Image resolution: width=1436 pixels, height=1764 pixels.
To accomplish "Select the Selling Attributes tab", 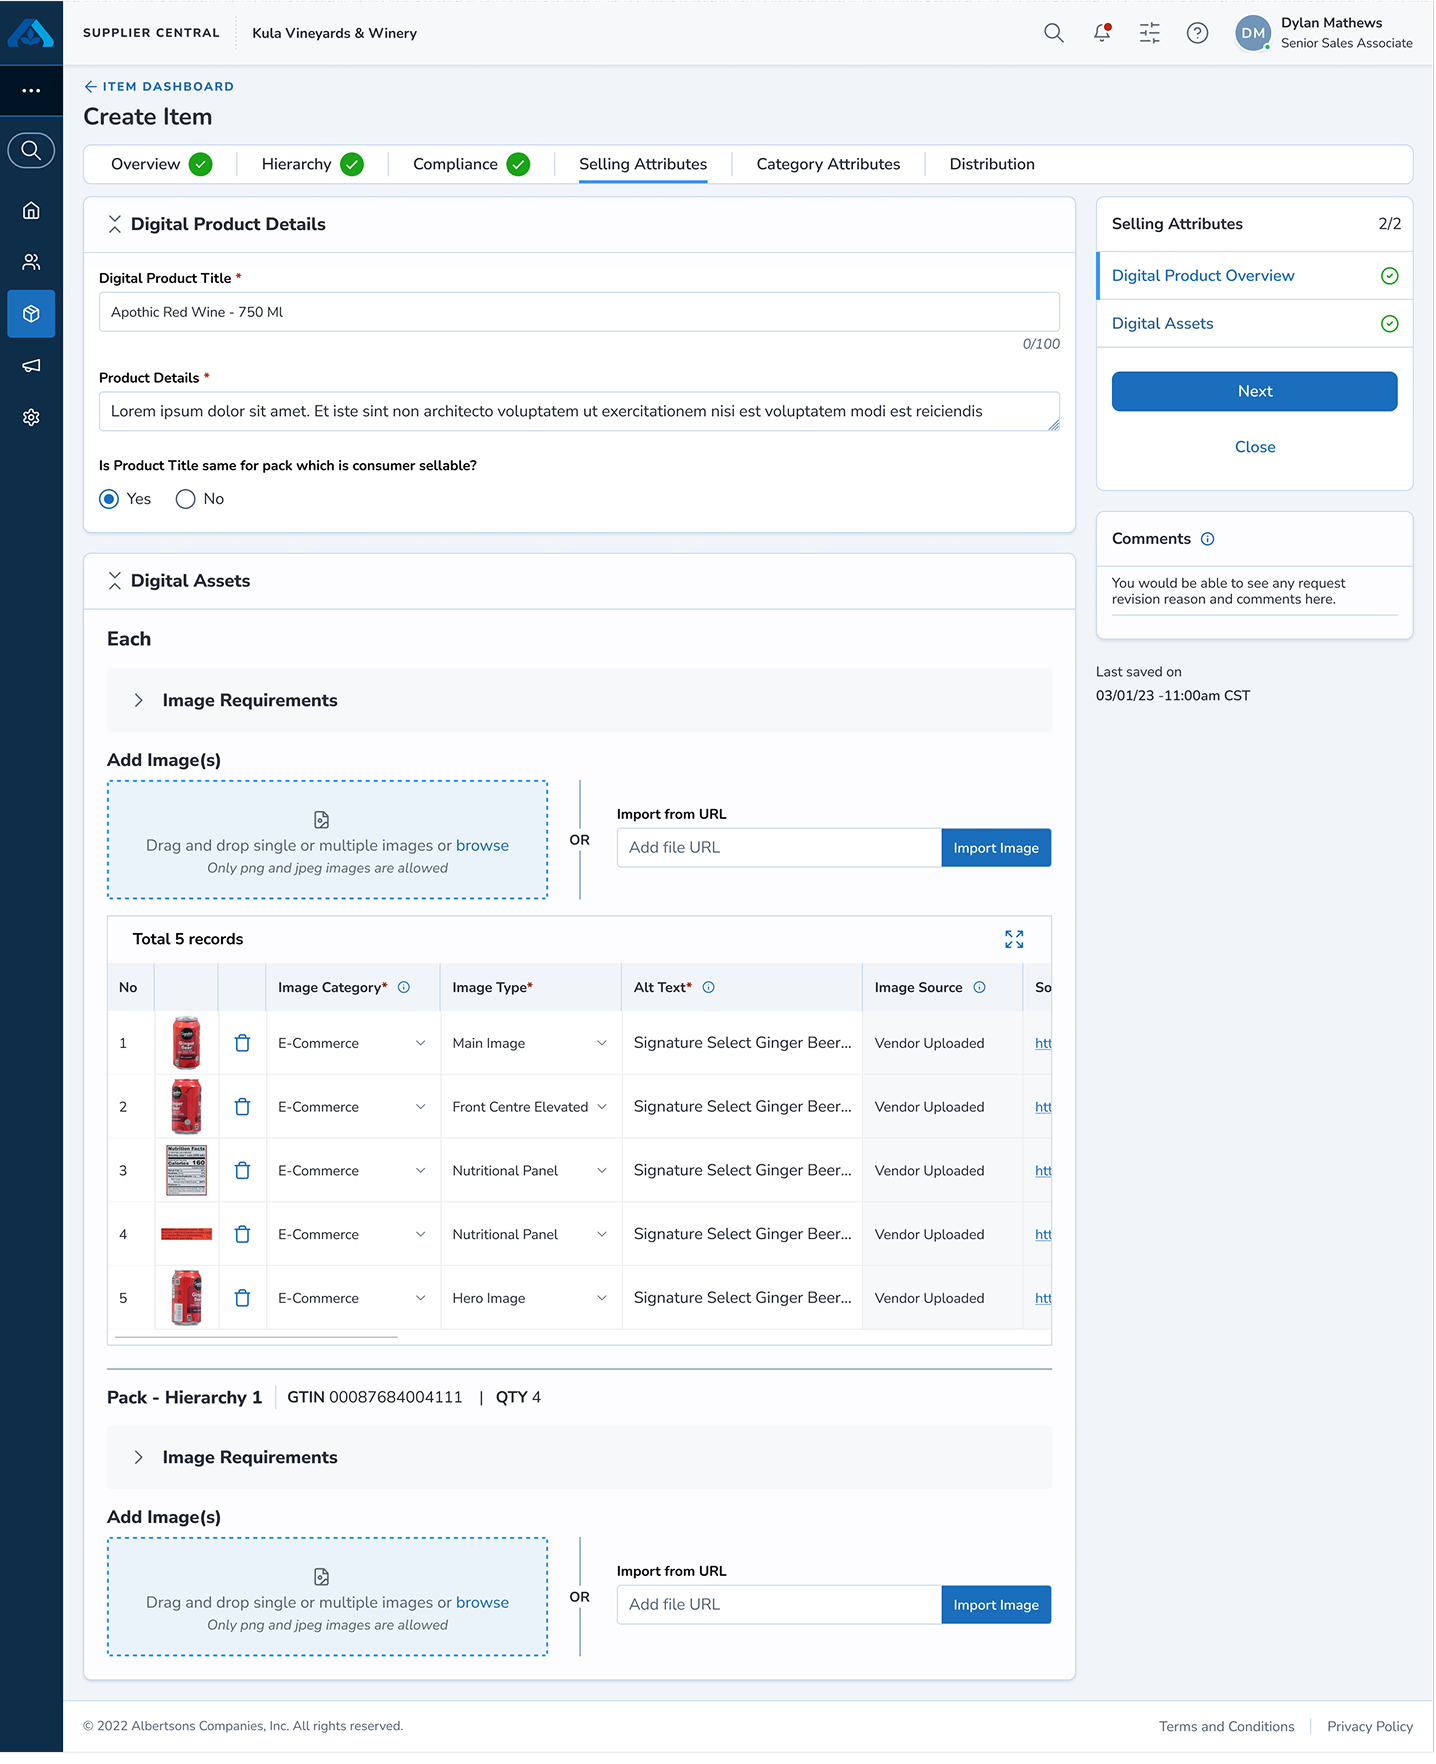I will tap(643, 165).
